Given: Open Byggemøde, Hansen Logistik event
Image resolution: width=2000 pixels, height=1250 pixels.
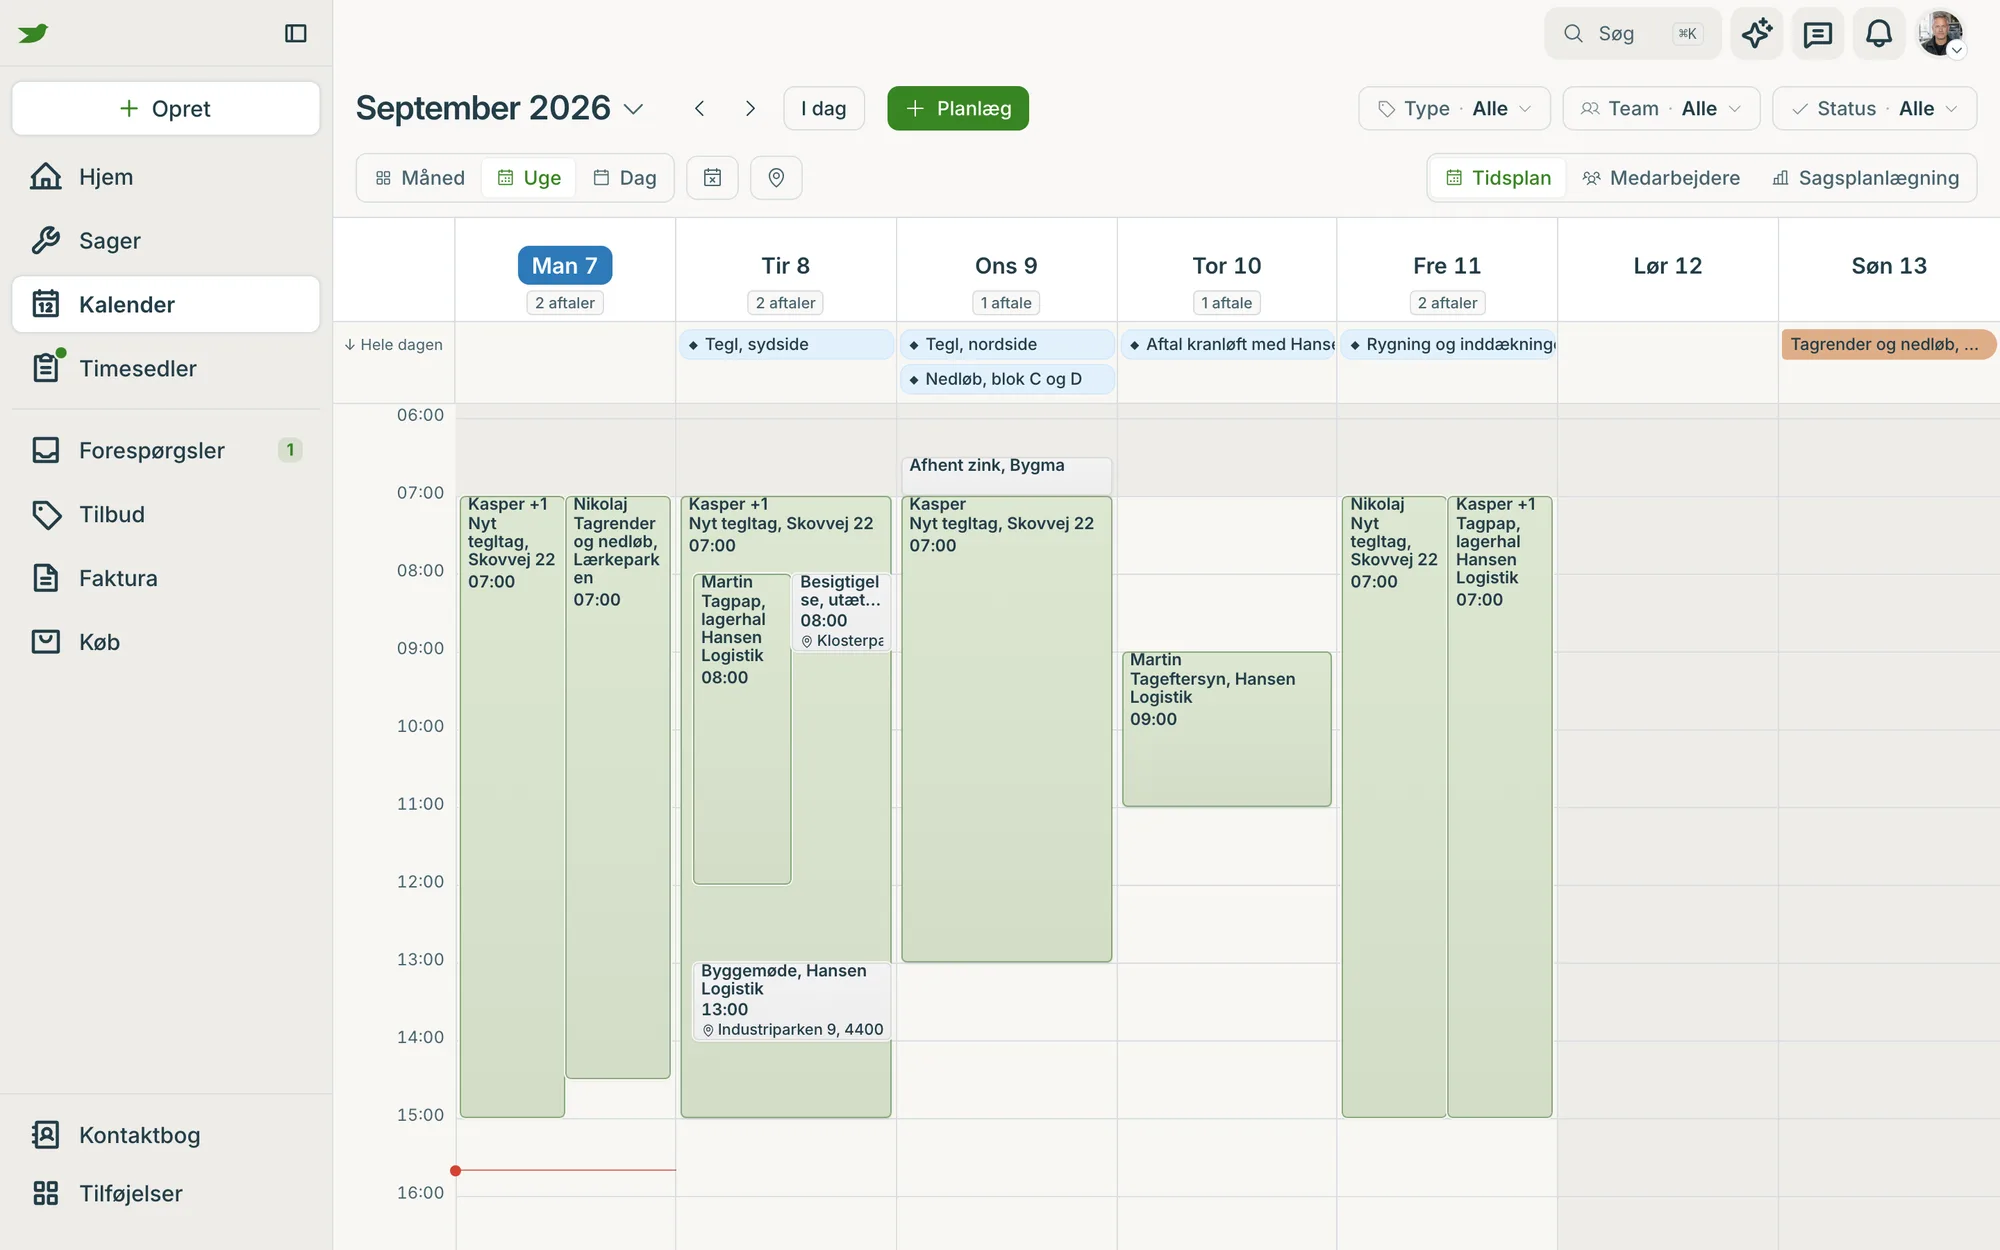Looking at the screenshot, I should coord(791,1001).
